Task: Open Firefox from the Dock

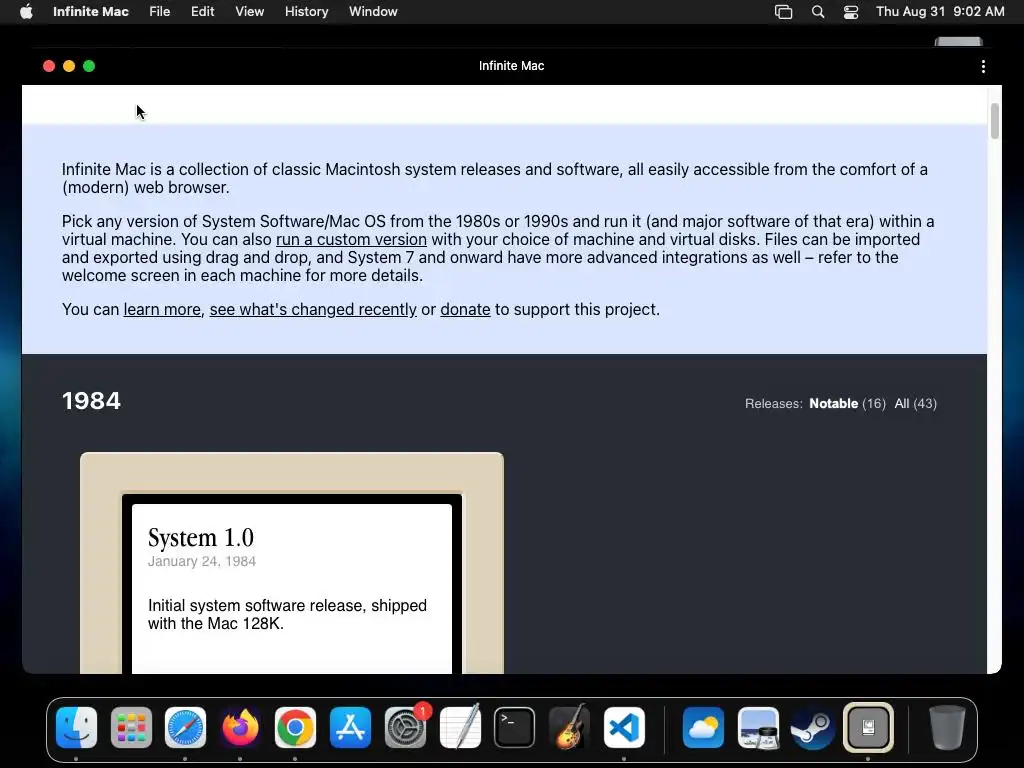Action: [x=240, y=727]
